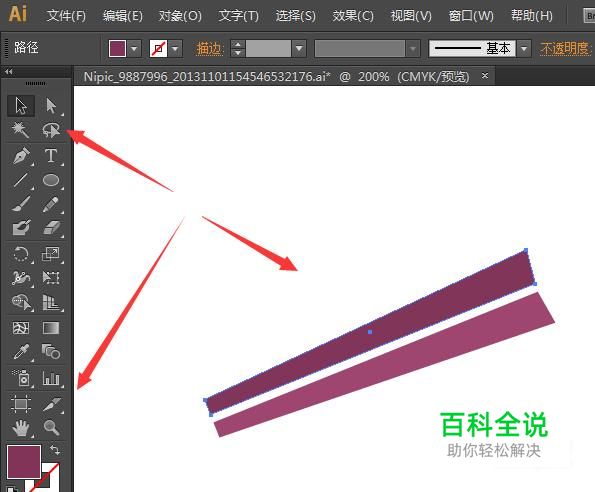Pick the Magic Wand tool
The image size is (595, 492).
click(20, 130)
